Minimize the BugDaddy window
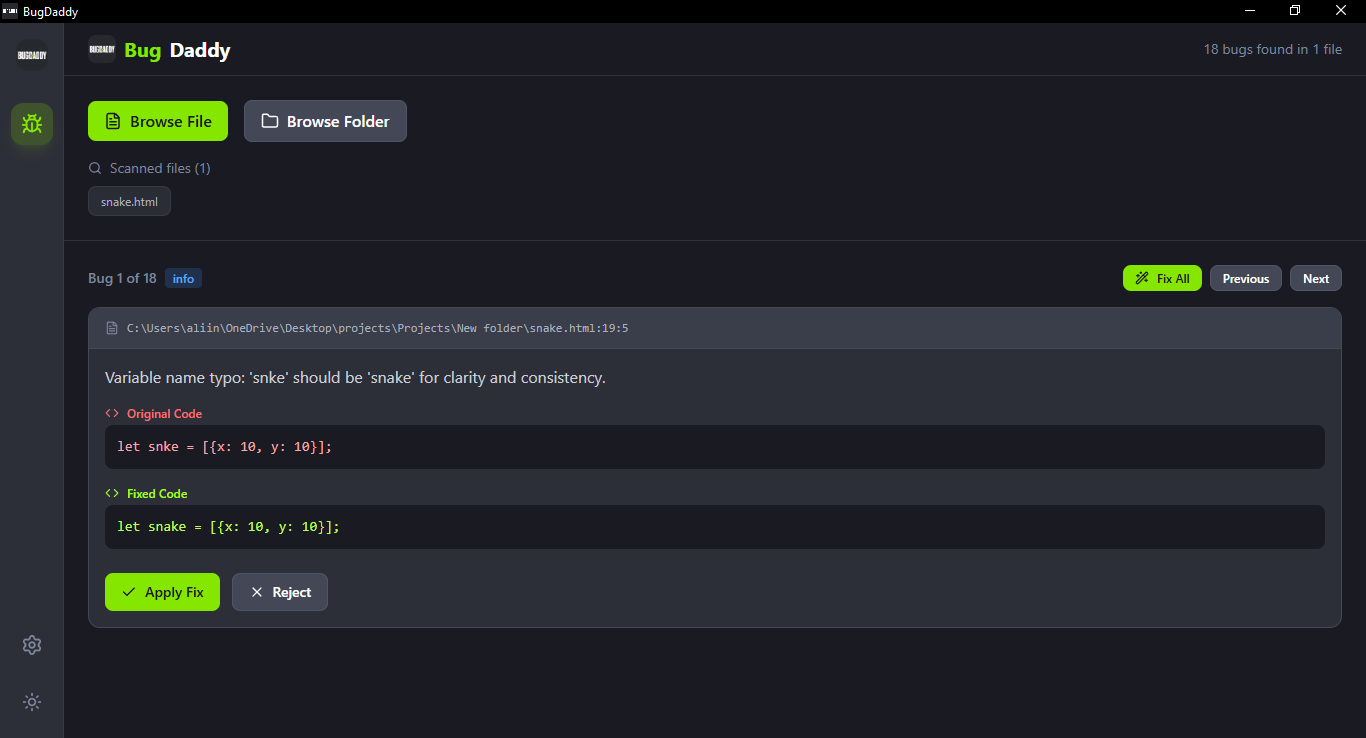Viewport: 1366px width, 738px height. tap(1250, 11)
